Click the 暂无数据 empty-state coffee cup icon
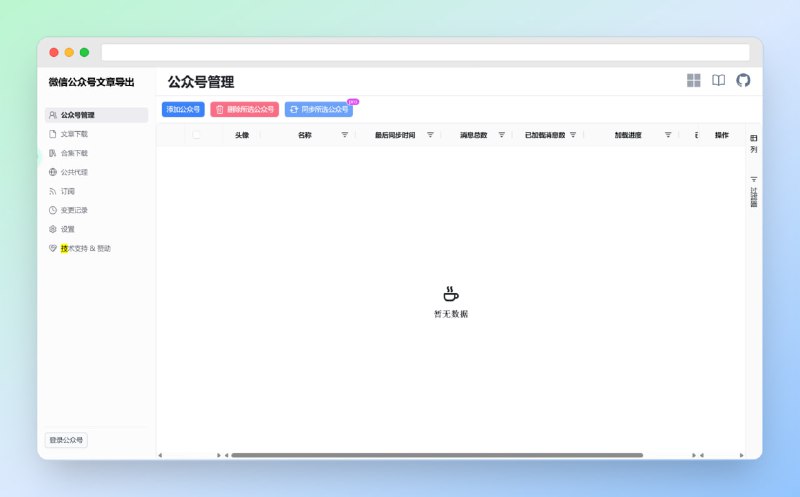This screenshot has height=497, width=800. pos(451,294)
